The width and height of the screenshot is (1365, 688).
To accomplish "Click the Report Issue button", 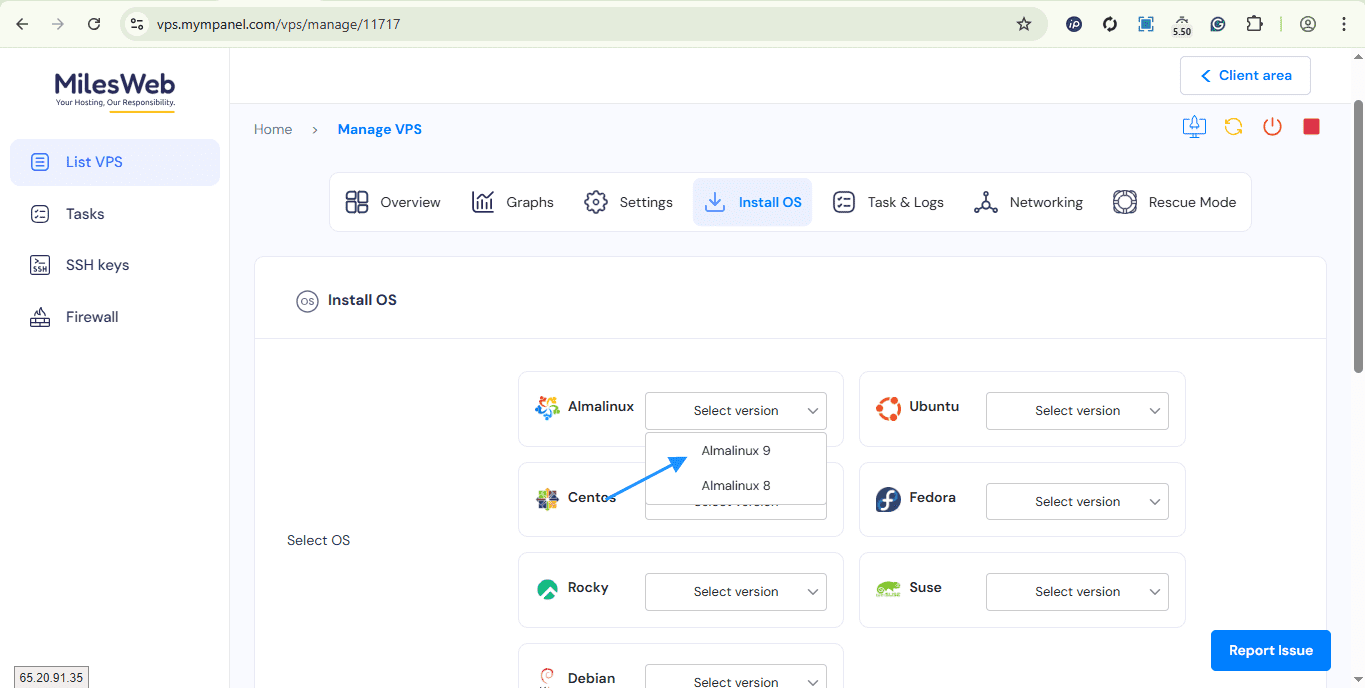I will (x=1270, y=651).
